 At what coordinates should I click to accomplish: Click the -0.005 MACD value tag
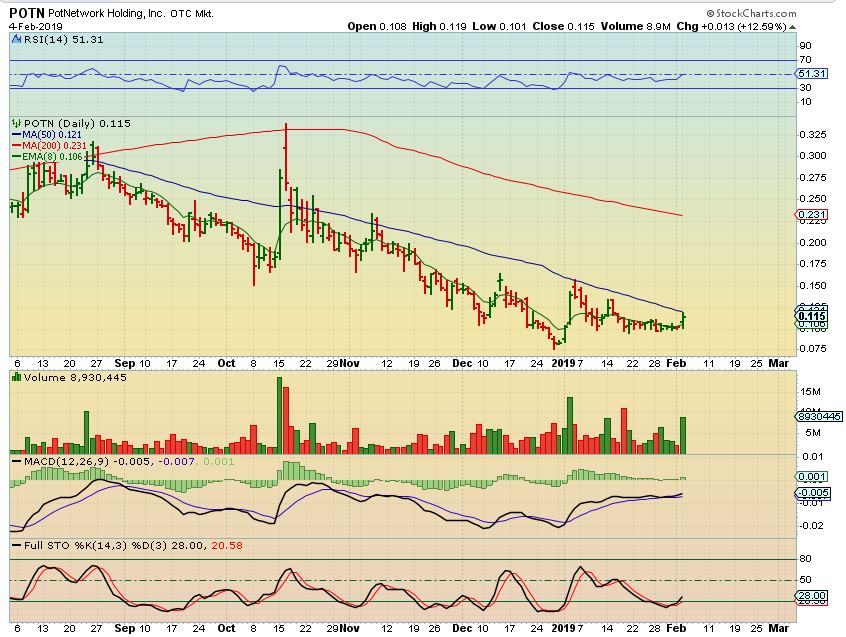point(813,492)
